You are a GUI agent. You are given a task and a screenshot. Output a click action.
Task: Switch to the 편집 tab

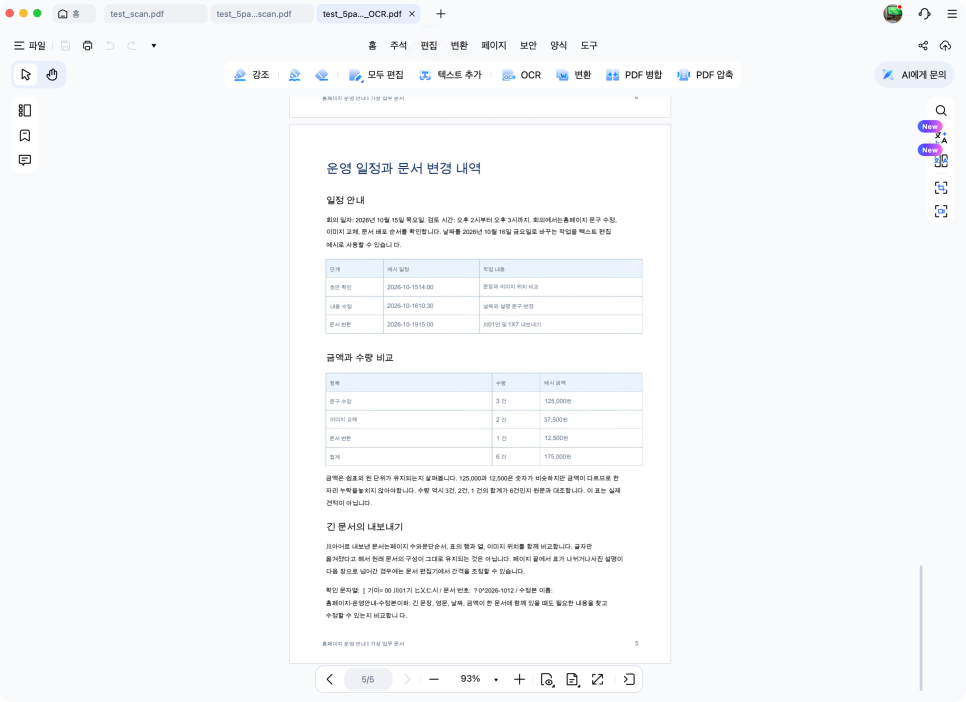(429, 46)
